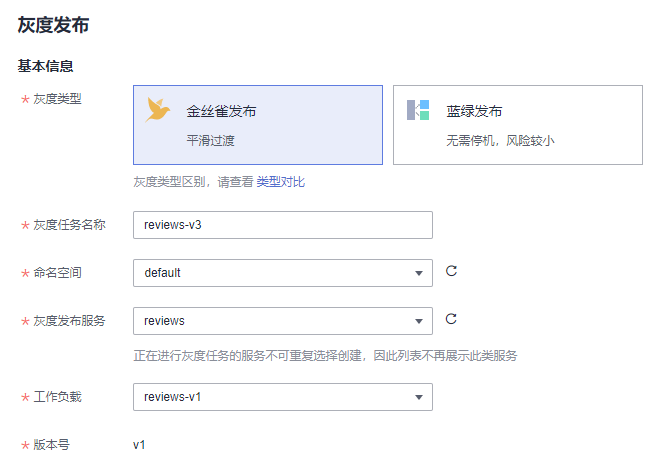The width and height of the screenshot is (657, 468).
Task: Click the 工作负载 dropdown arrow
Action: [x=419, y=397]
